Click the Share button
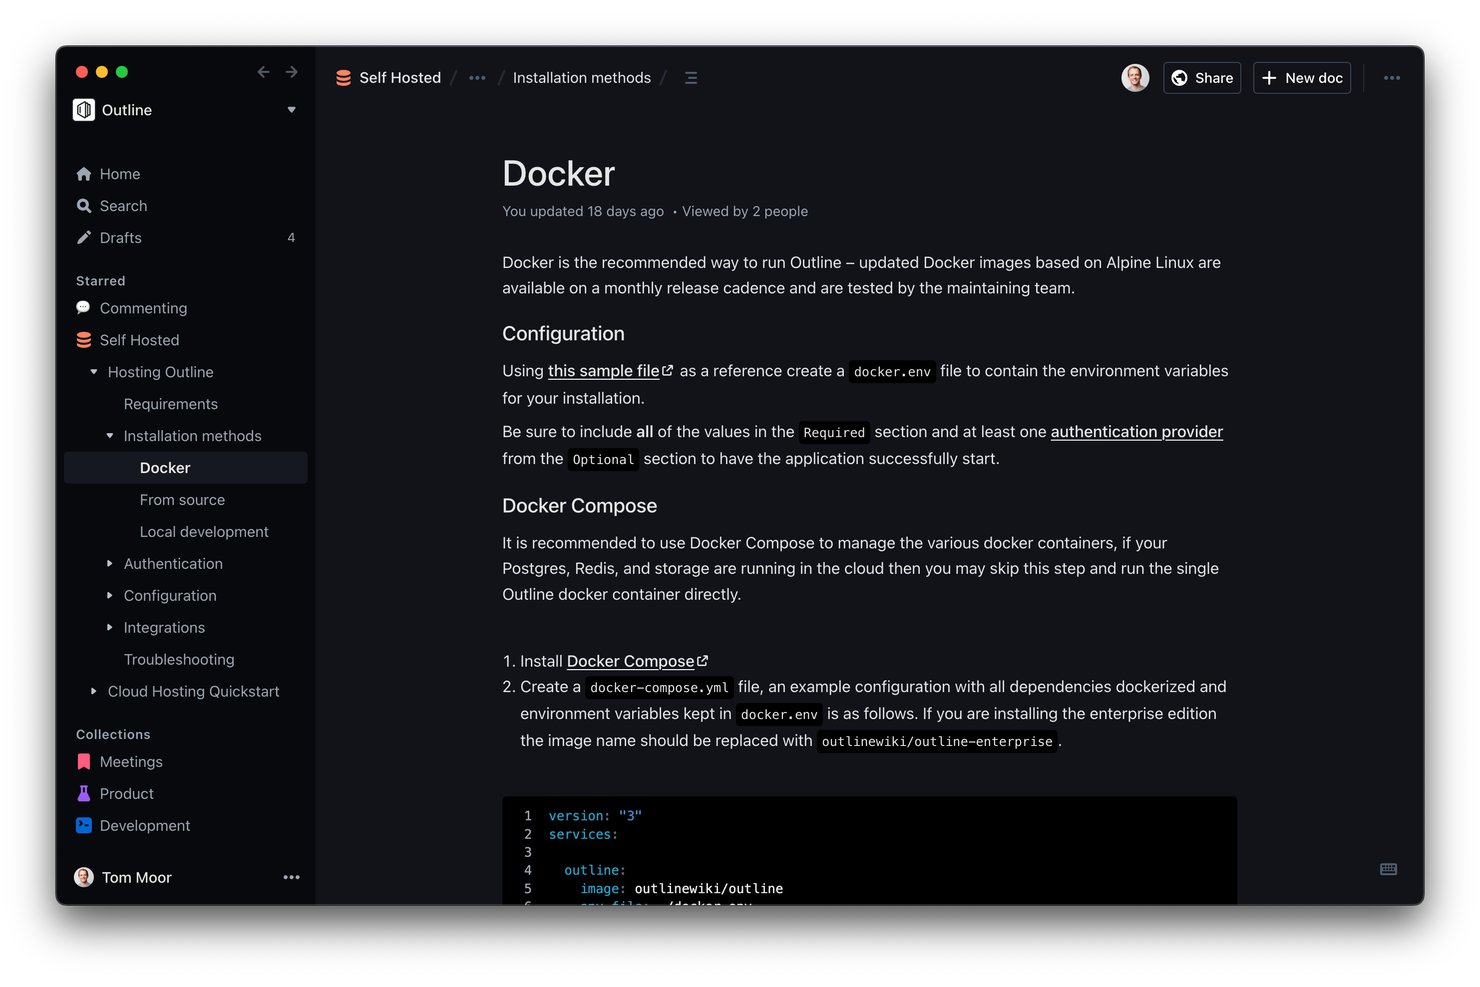 [x=1202, y=78]
